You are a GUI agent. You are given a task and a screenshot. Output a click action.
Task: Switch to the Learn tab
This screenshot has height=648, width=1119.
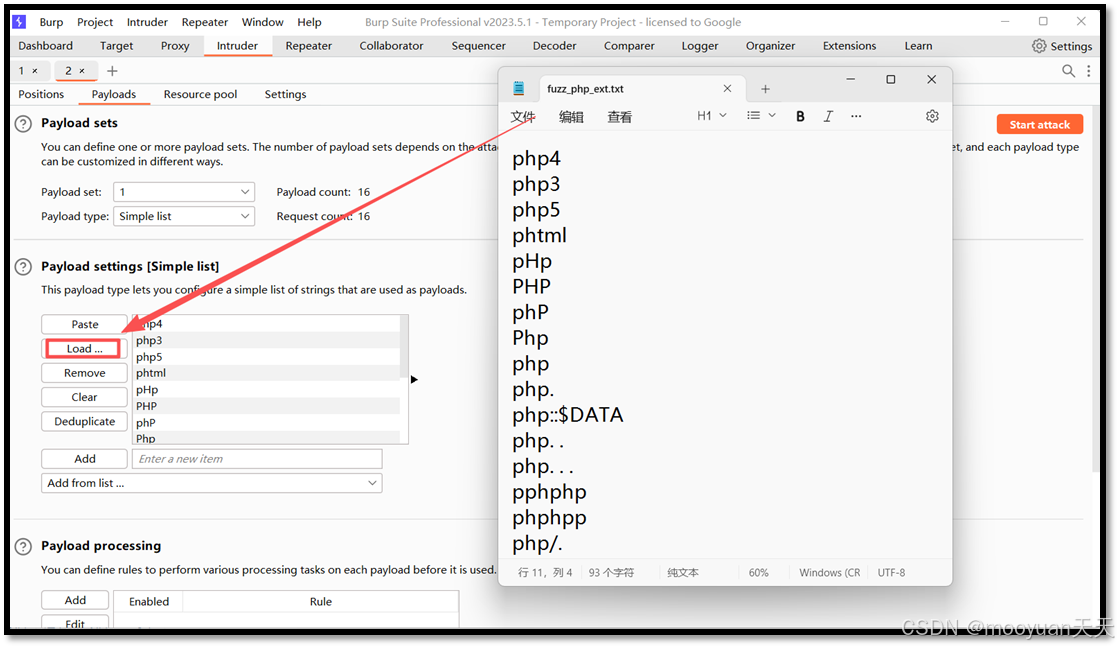click(x=918, y=46)
